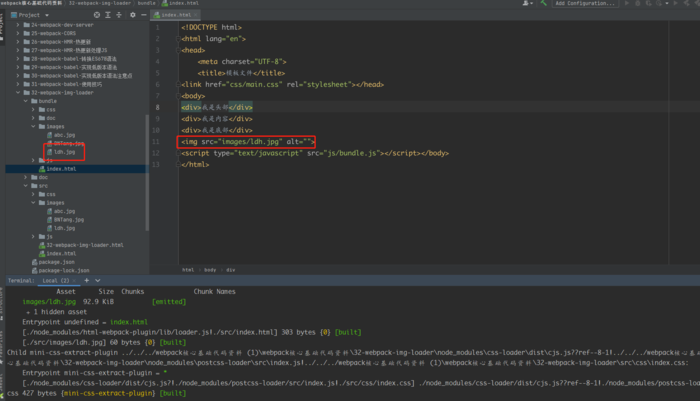This screenshot has height=401, width=700.
Task: Expand the css folder under bundle
Action: pyautogui.click(x=33, y=110)
